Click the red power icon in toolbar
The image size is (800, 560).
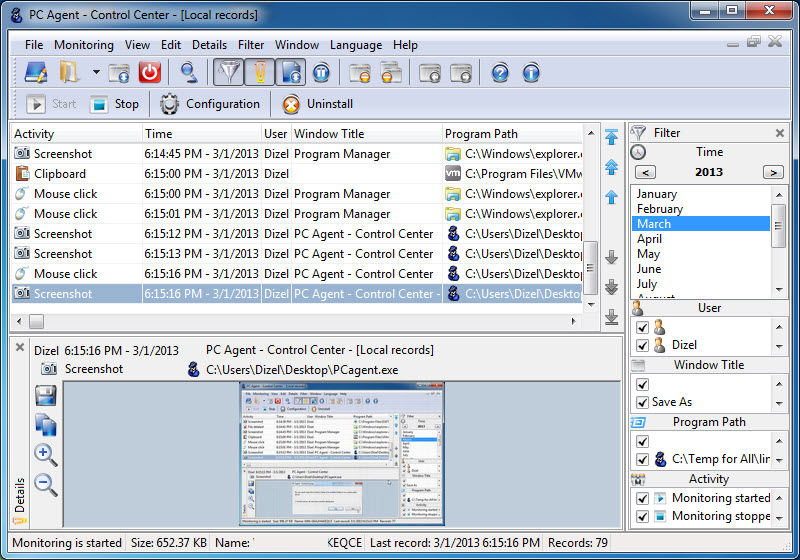click(x=149, y=72)
